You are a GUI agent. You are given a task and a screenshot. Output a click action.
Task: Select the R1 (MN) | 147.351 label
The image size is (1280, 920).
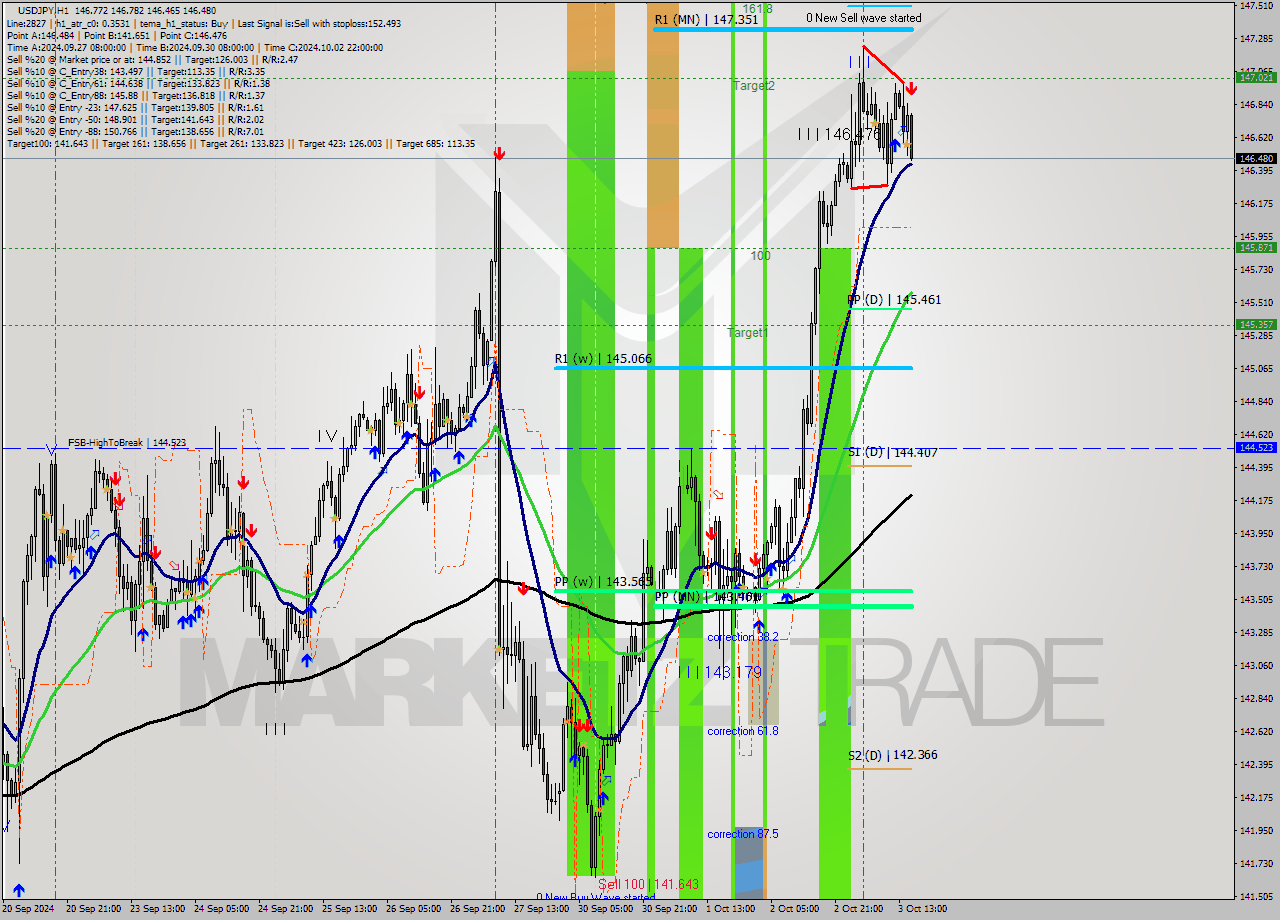[706, 19]
